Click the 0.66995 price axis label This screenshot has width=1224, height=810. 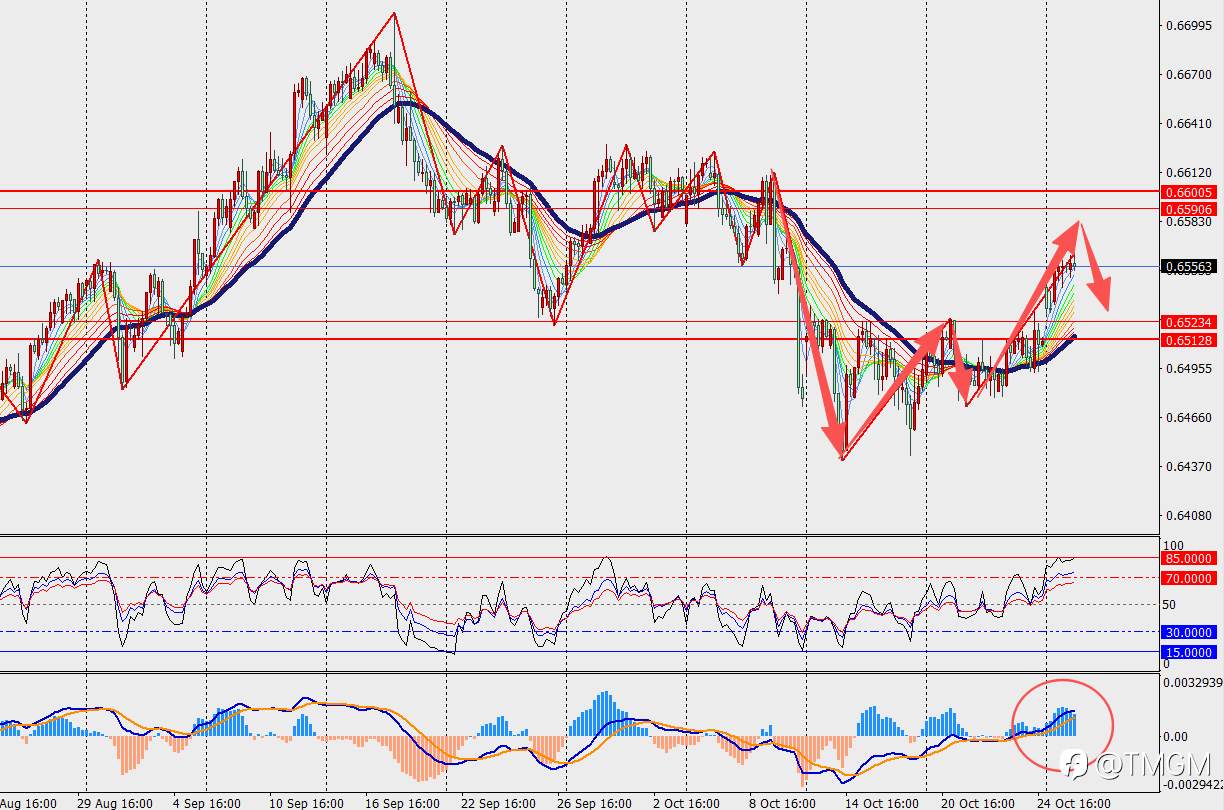[1190, 25]
